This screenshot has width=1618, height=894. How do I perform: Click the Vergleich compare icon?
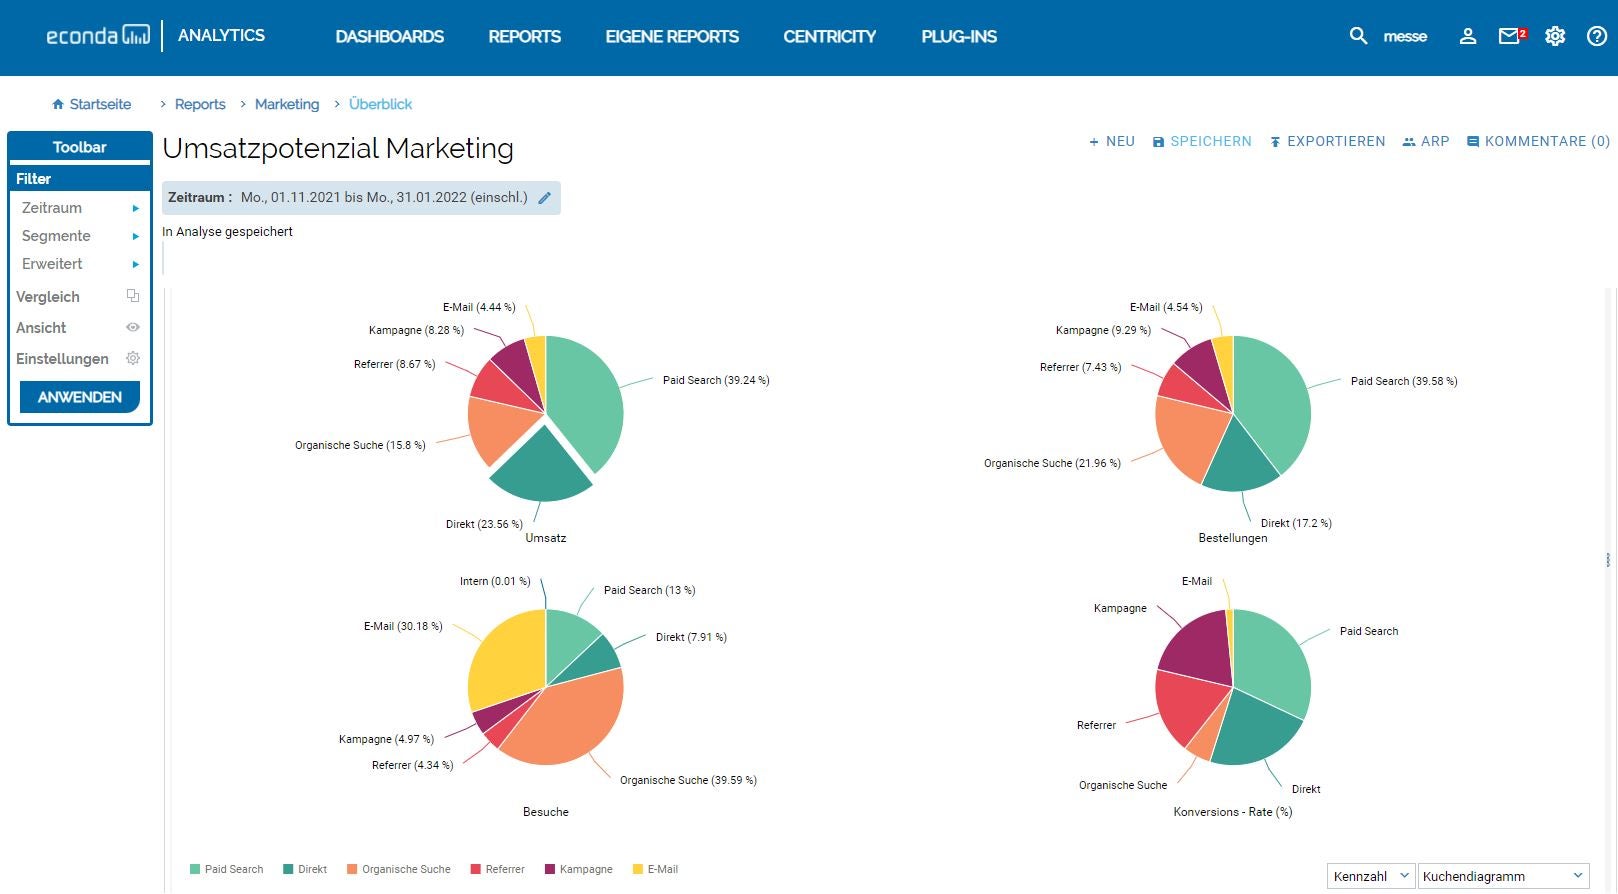[x=133, y=296]
